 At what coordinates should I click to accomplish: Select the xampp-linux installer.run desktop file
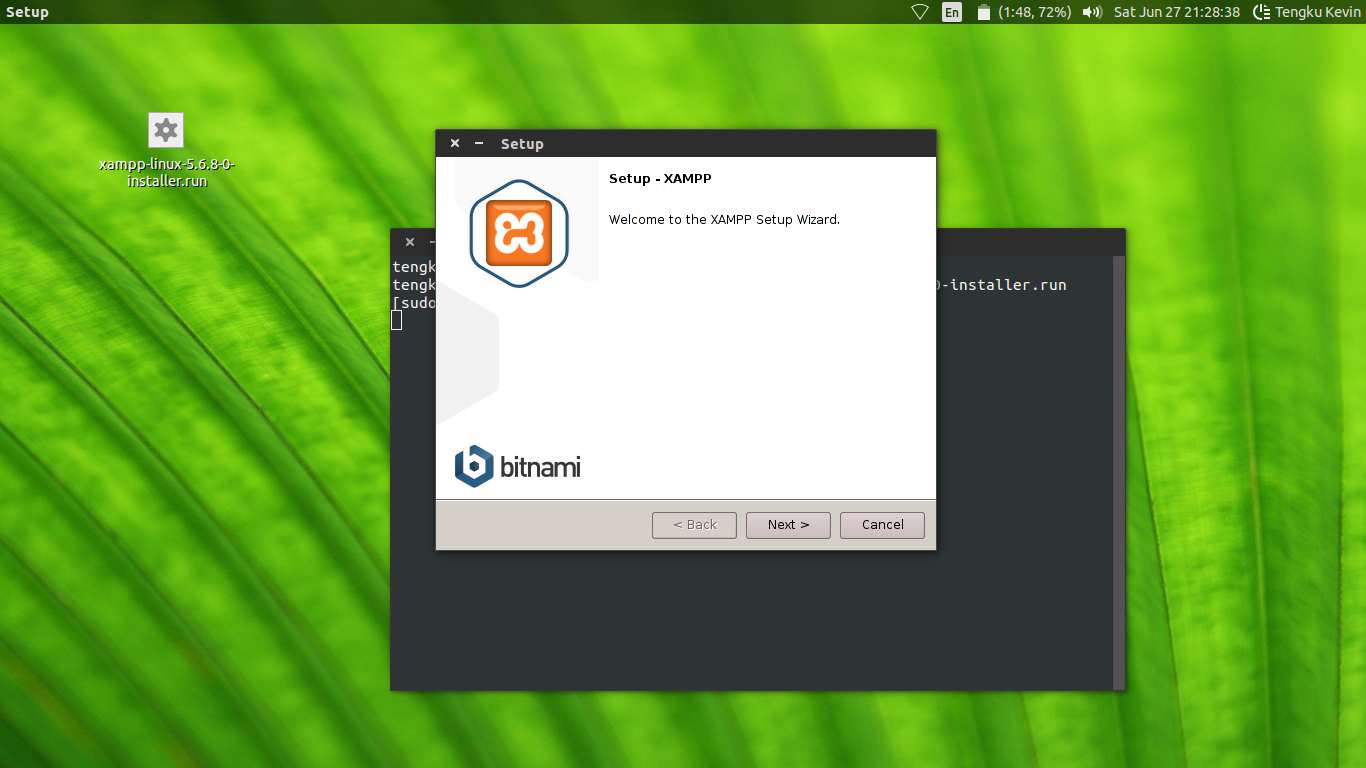[166, 150]
